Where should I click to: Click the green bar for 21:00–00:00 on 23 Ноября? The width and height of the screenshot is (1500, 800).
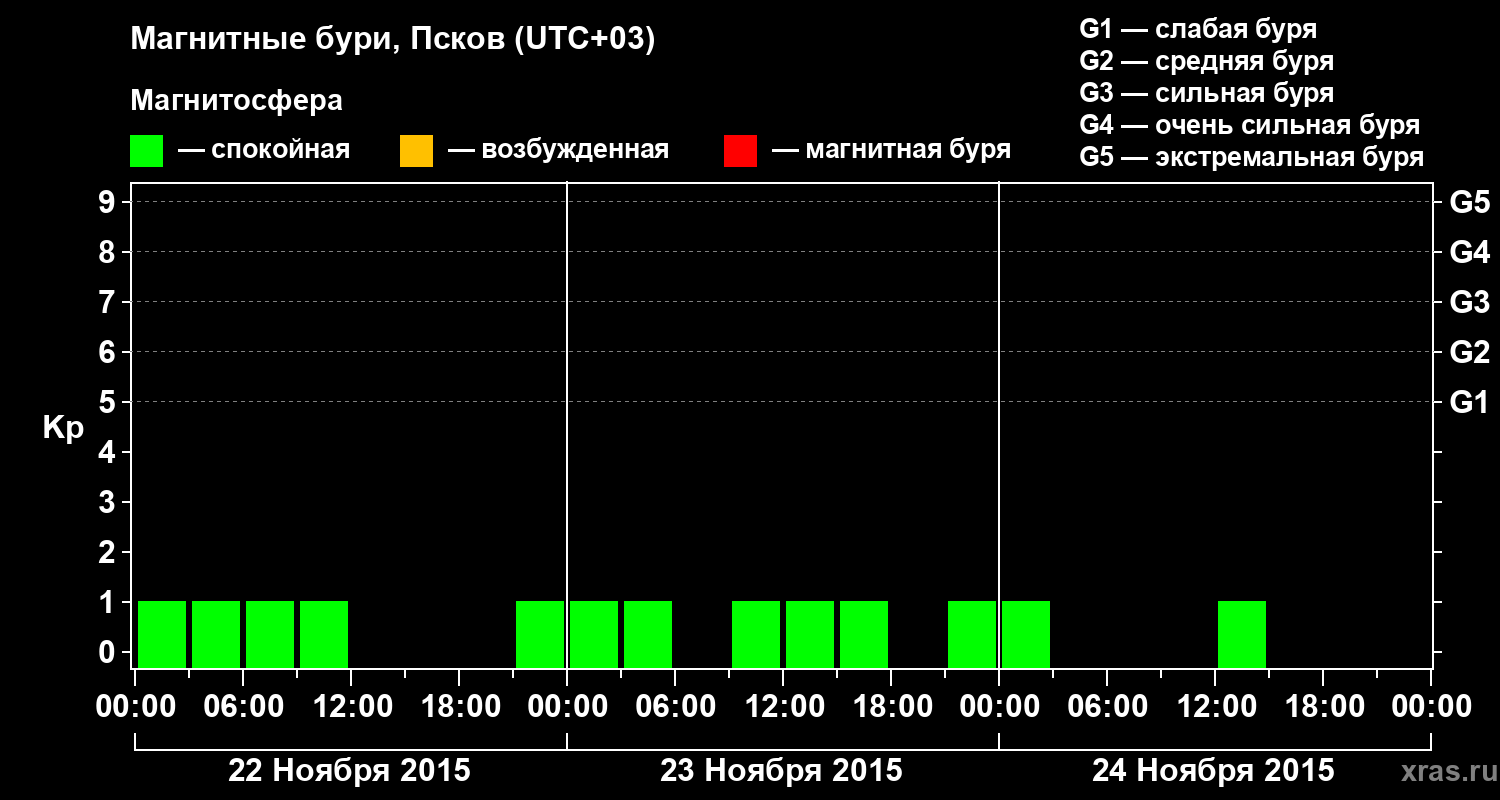pyautogui.click(x=972, y=634)
